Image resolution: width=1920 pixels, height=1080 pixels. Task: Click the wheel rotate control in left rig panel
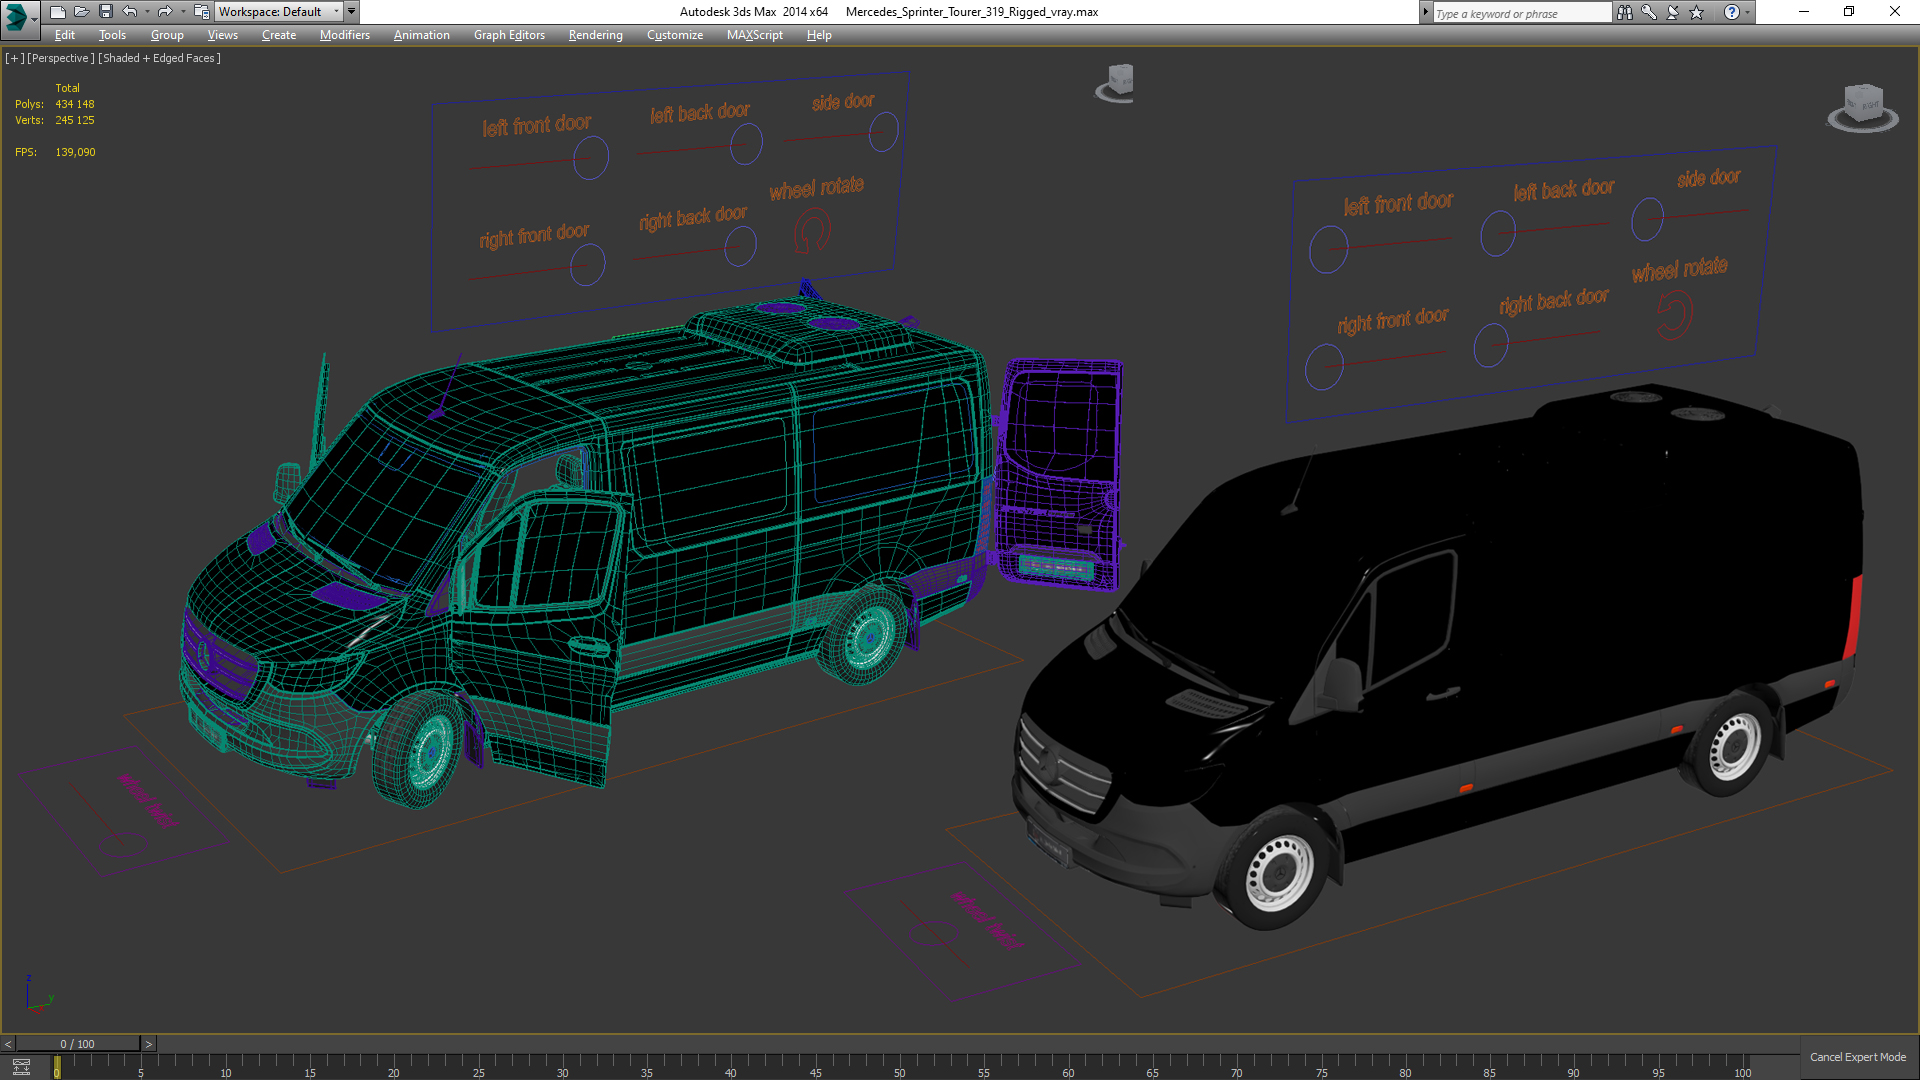pos(812,233)
